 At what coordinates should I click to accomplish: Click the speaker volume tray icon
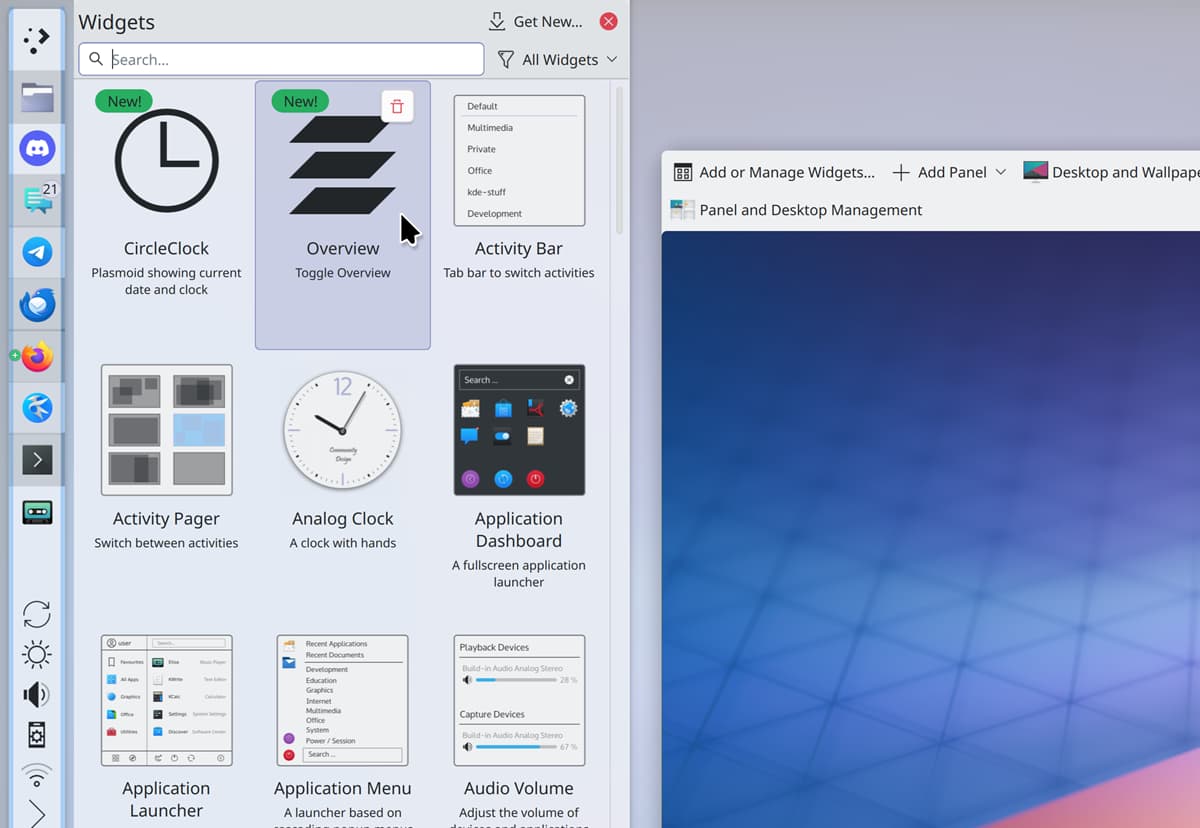click(37, 695)
